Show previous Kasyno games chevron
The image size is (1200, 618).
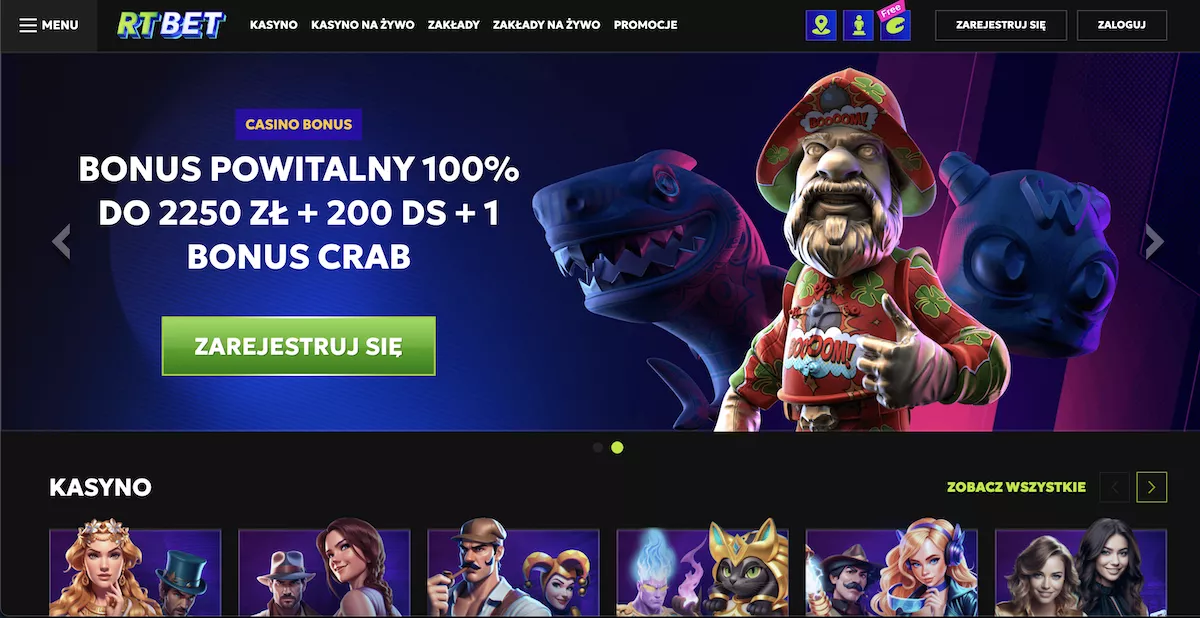coord(1115,487)
